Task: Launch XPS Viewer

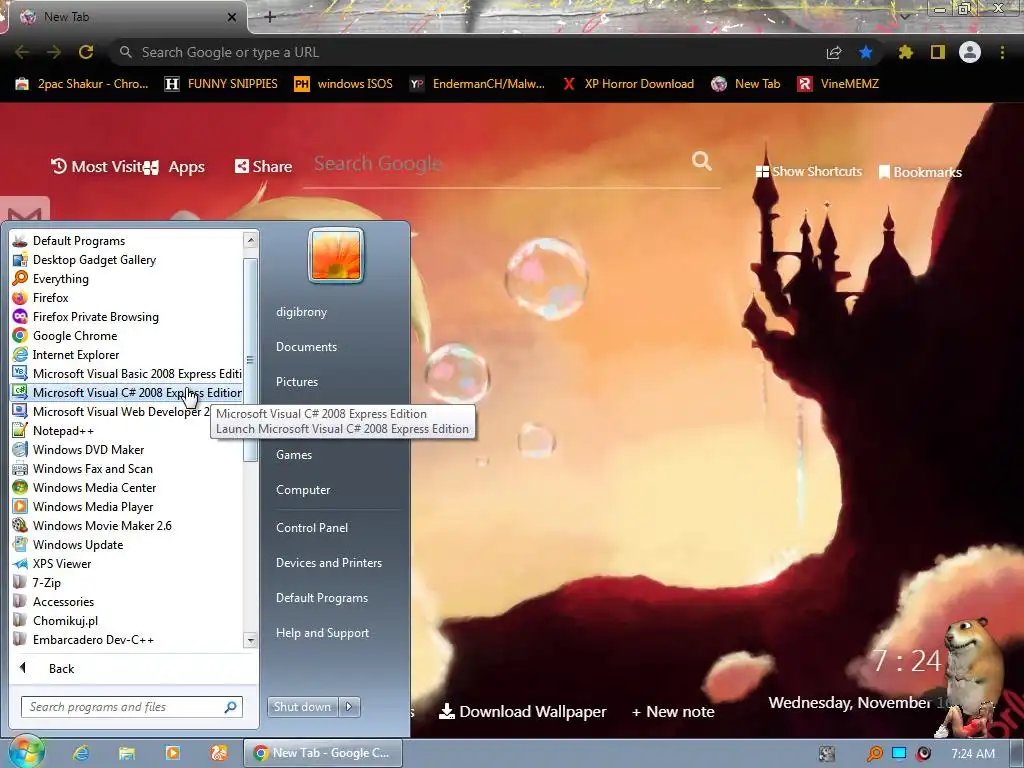Action: [127, 564]
